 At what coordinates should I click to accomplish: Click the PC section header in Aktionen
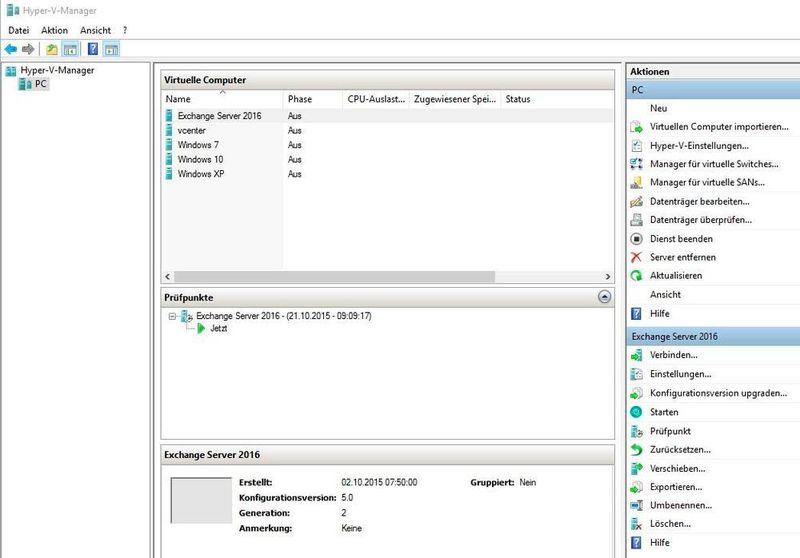point(713,90)
